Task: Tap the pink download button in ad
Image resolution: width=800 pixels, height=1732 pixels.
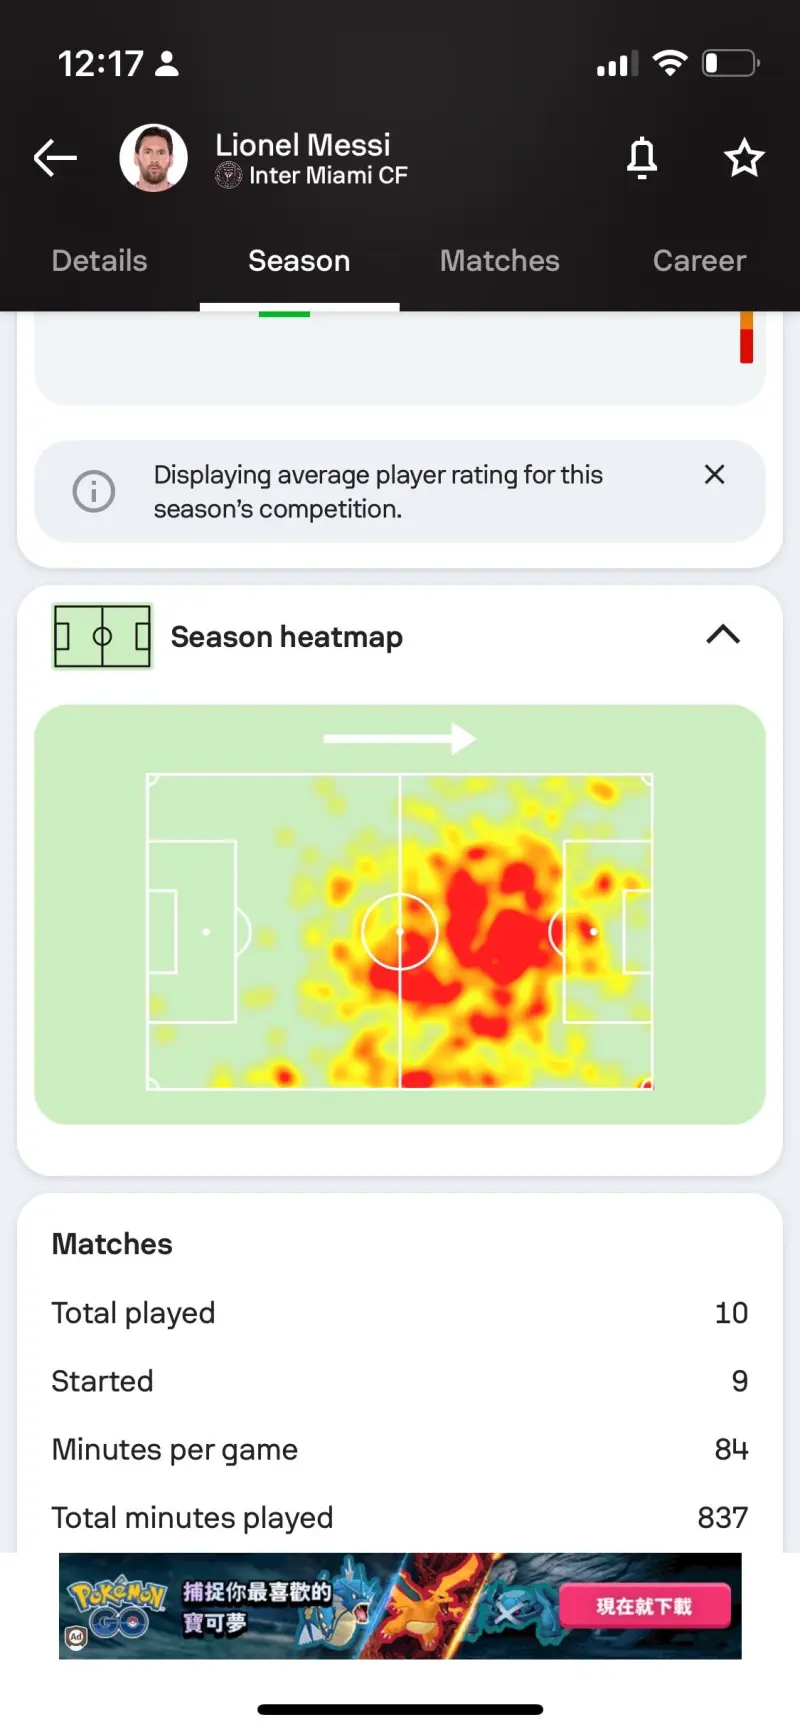Action: [645, 1606]
